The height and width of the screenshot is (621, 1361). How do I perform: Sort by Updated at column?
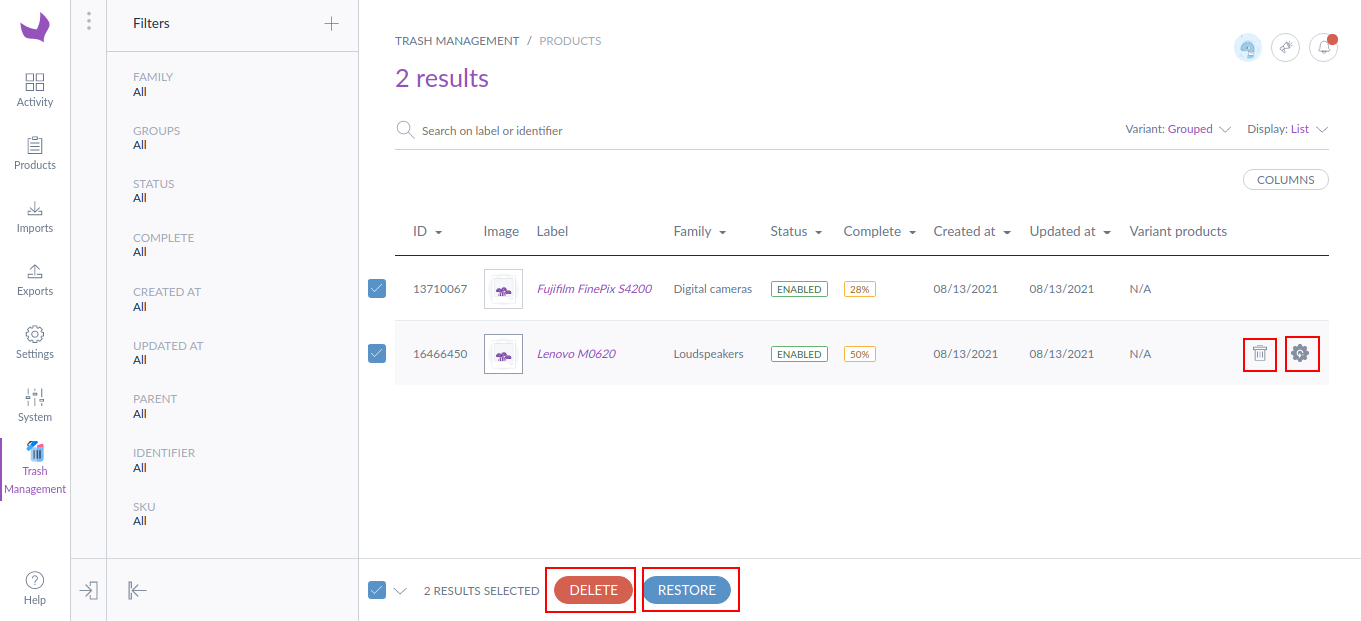click(x=1070, y=231)
